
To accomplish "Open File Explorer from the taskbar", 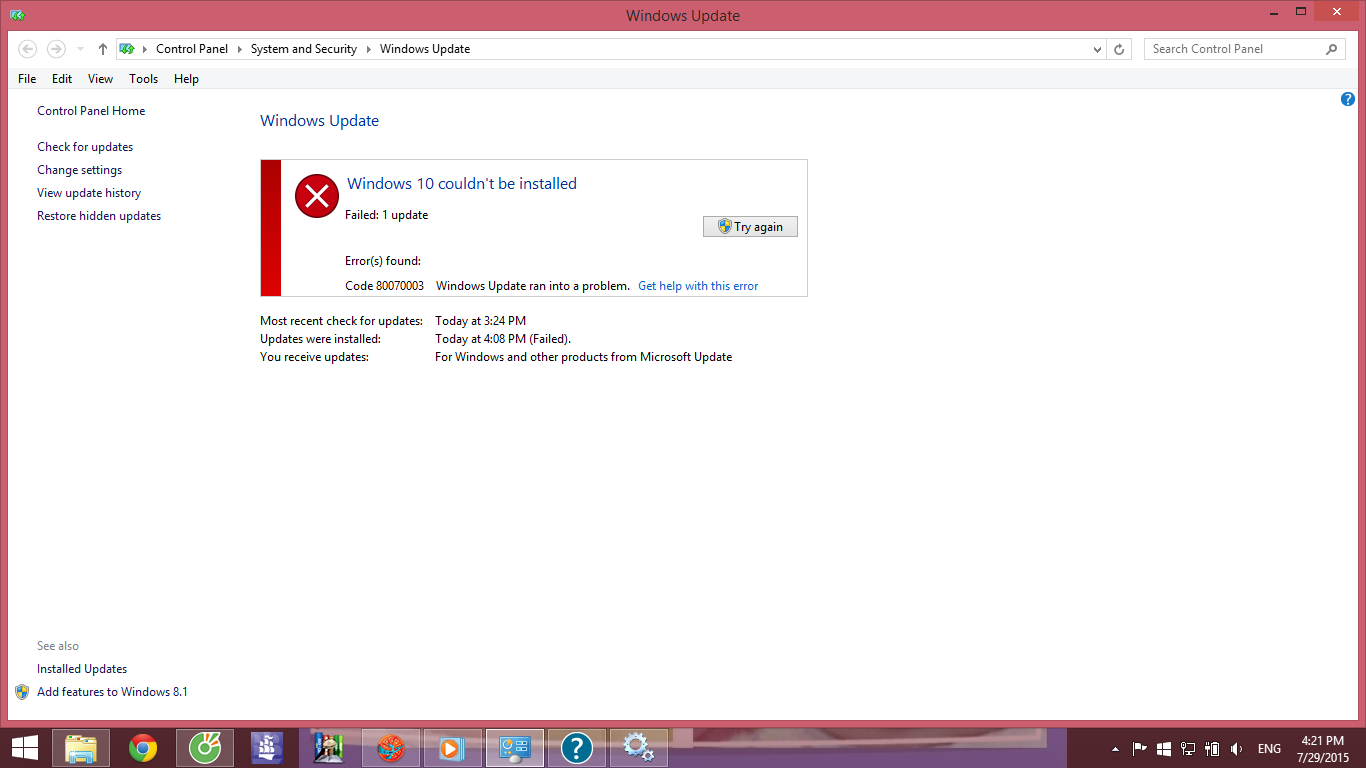I will click(81, 748).
